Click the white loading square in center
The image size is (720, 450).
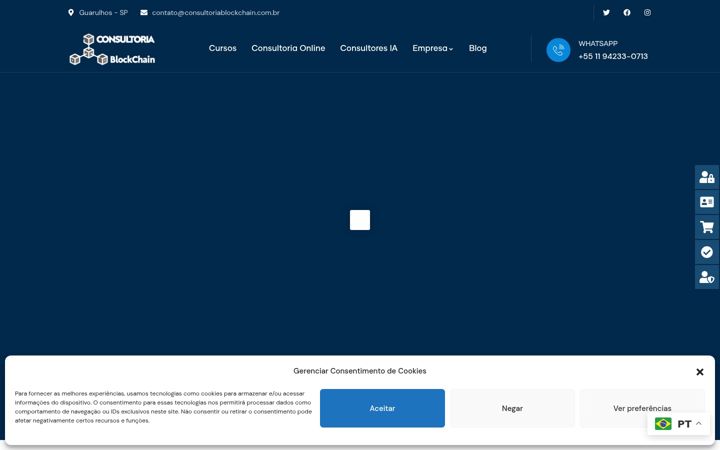pyautogui.click(x=360, y=220)
